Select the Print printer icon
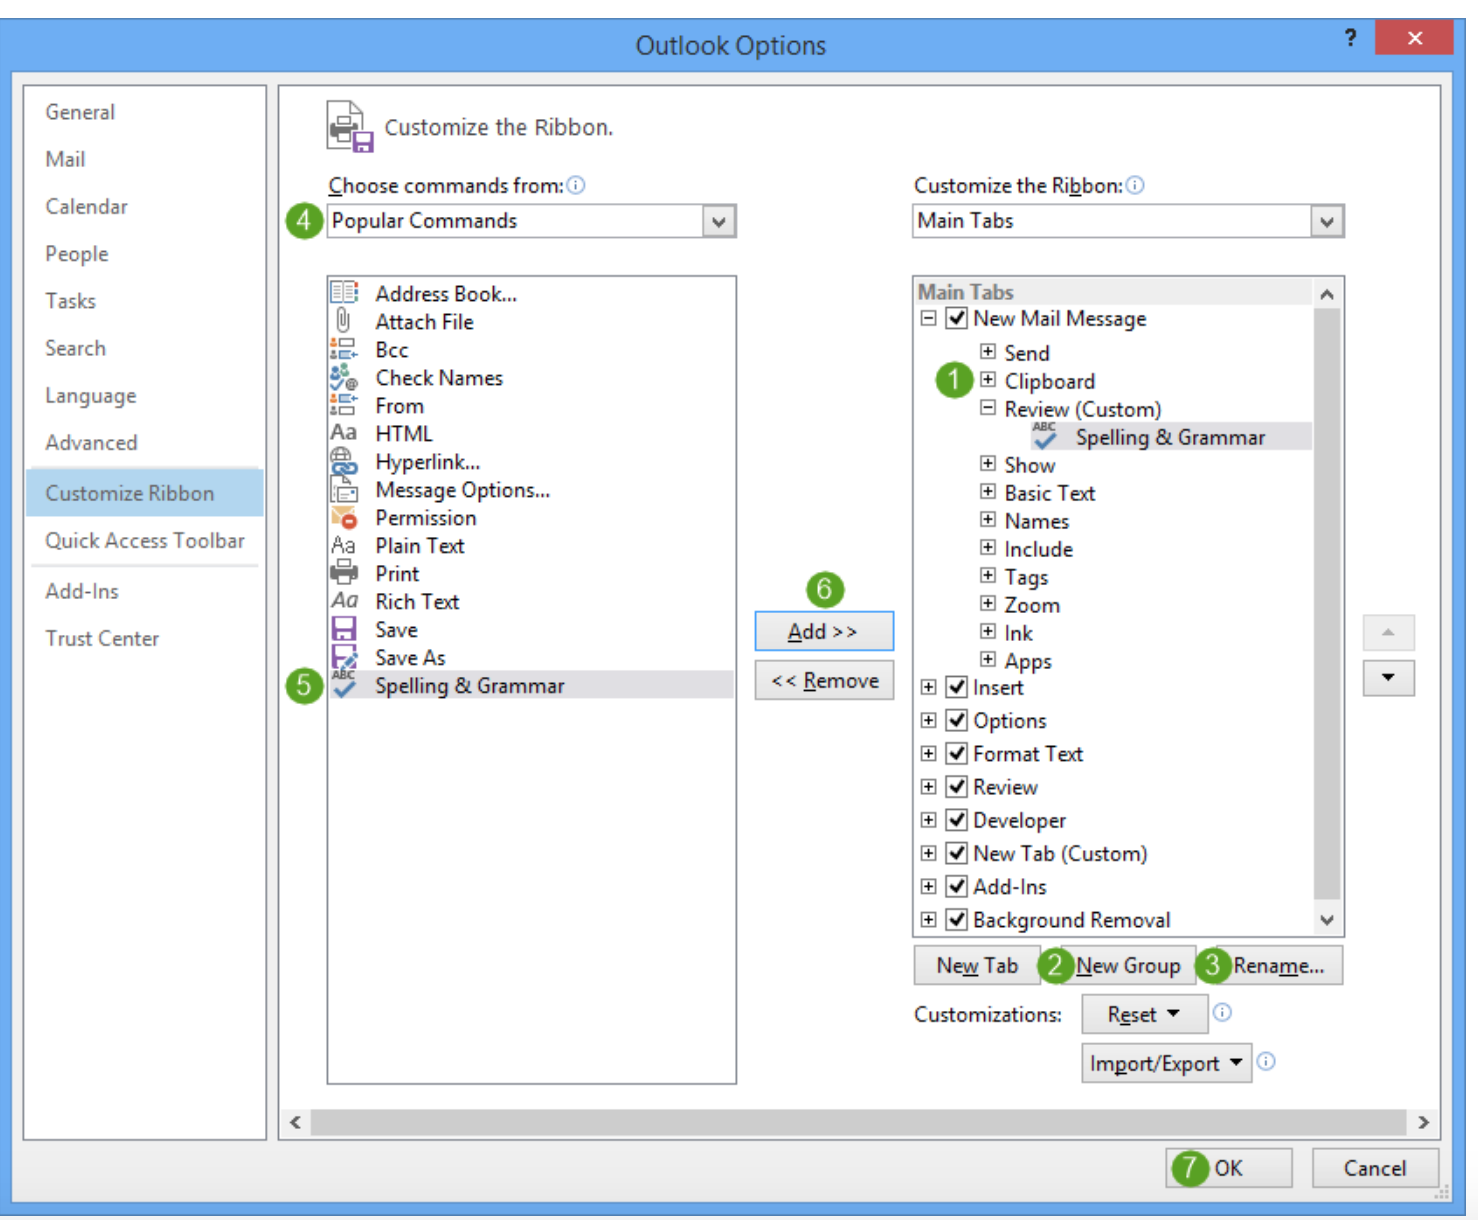 [x=343, y=573]
